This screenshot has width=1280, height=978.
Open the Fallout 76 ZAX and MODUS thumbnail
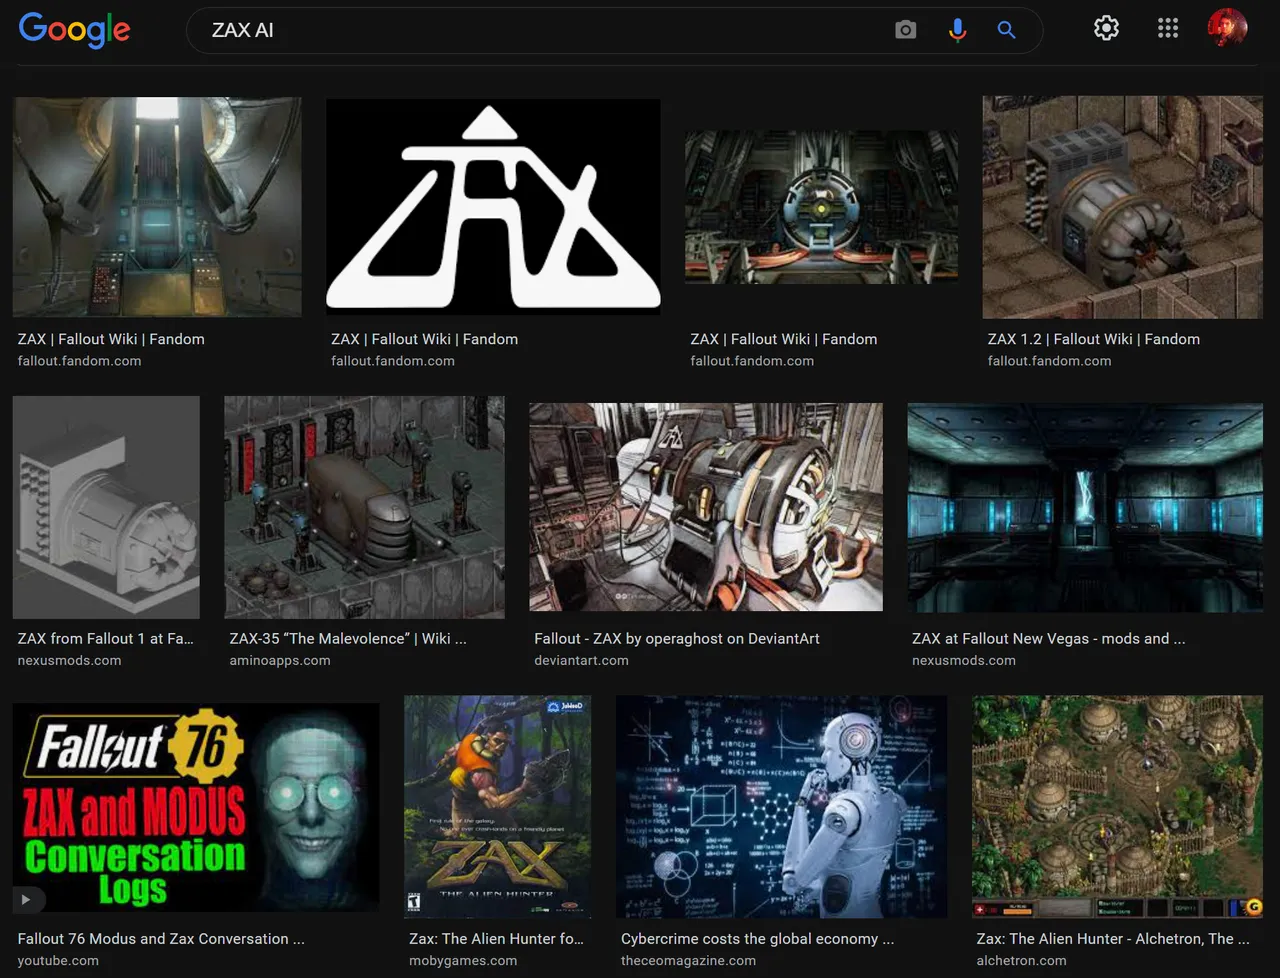[x=196, y=807]
